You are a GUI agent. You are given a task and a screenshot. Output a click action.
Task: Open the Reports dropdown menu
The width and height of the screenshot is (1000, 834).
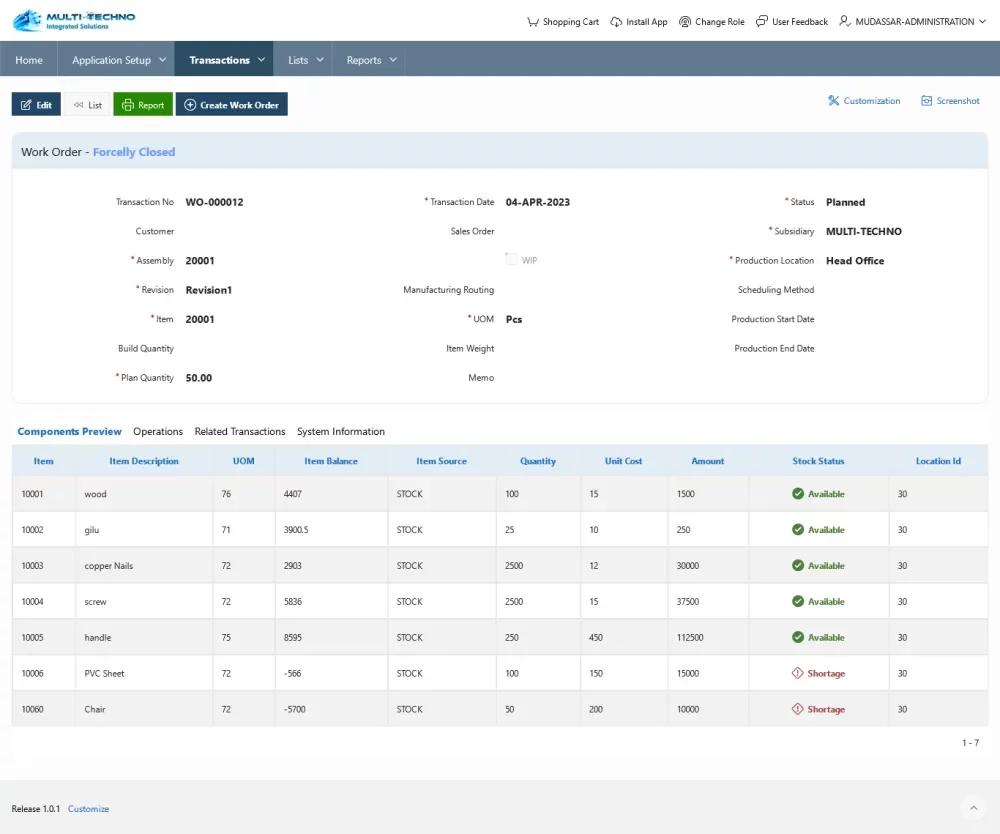coord(371,60)
